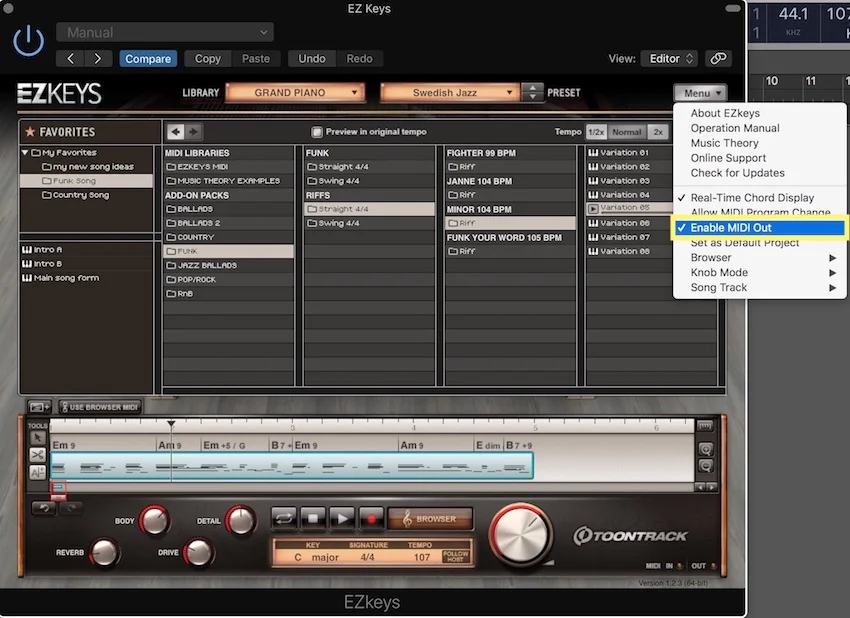Click the Favorites star icon
Screen dimensions: 850x618
coord(30,132)
